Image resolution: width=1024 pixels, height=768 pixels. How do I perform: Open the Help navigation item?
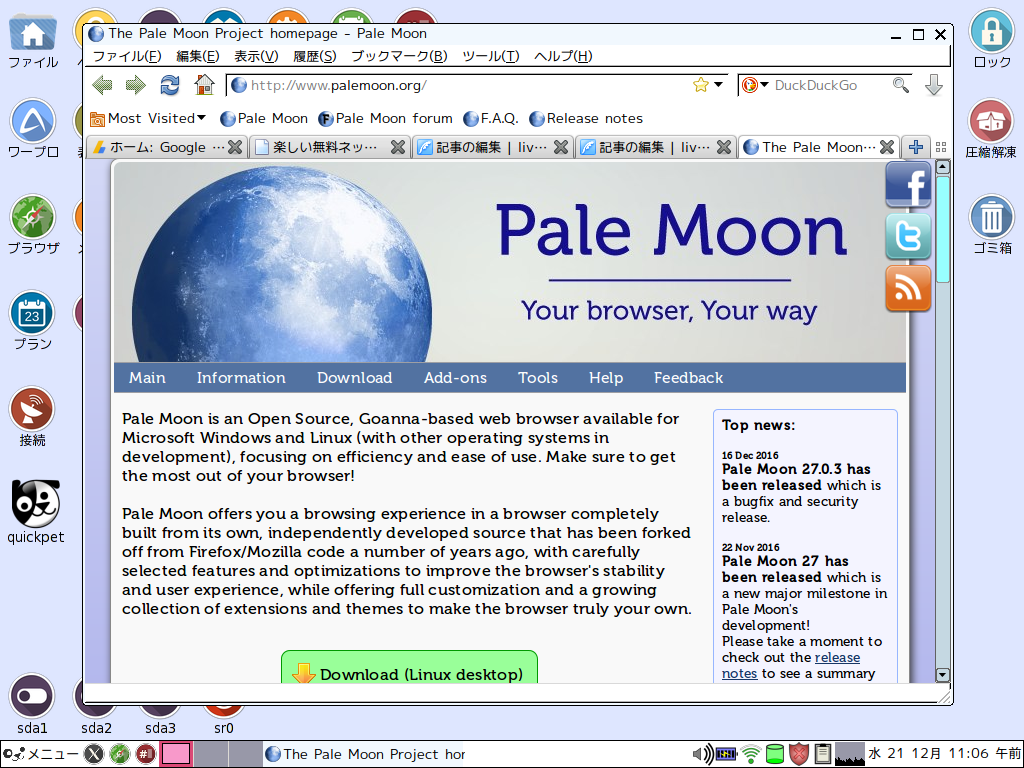coord(606,377)
